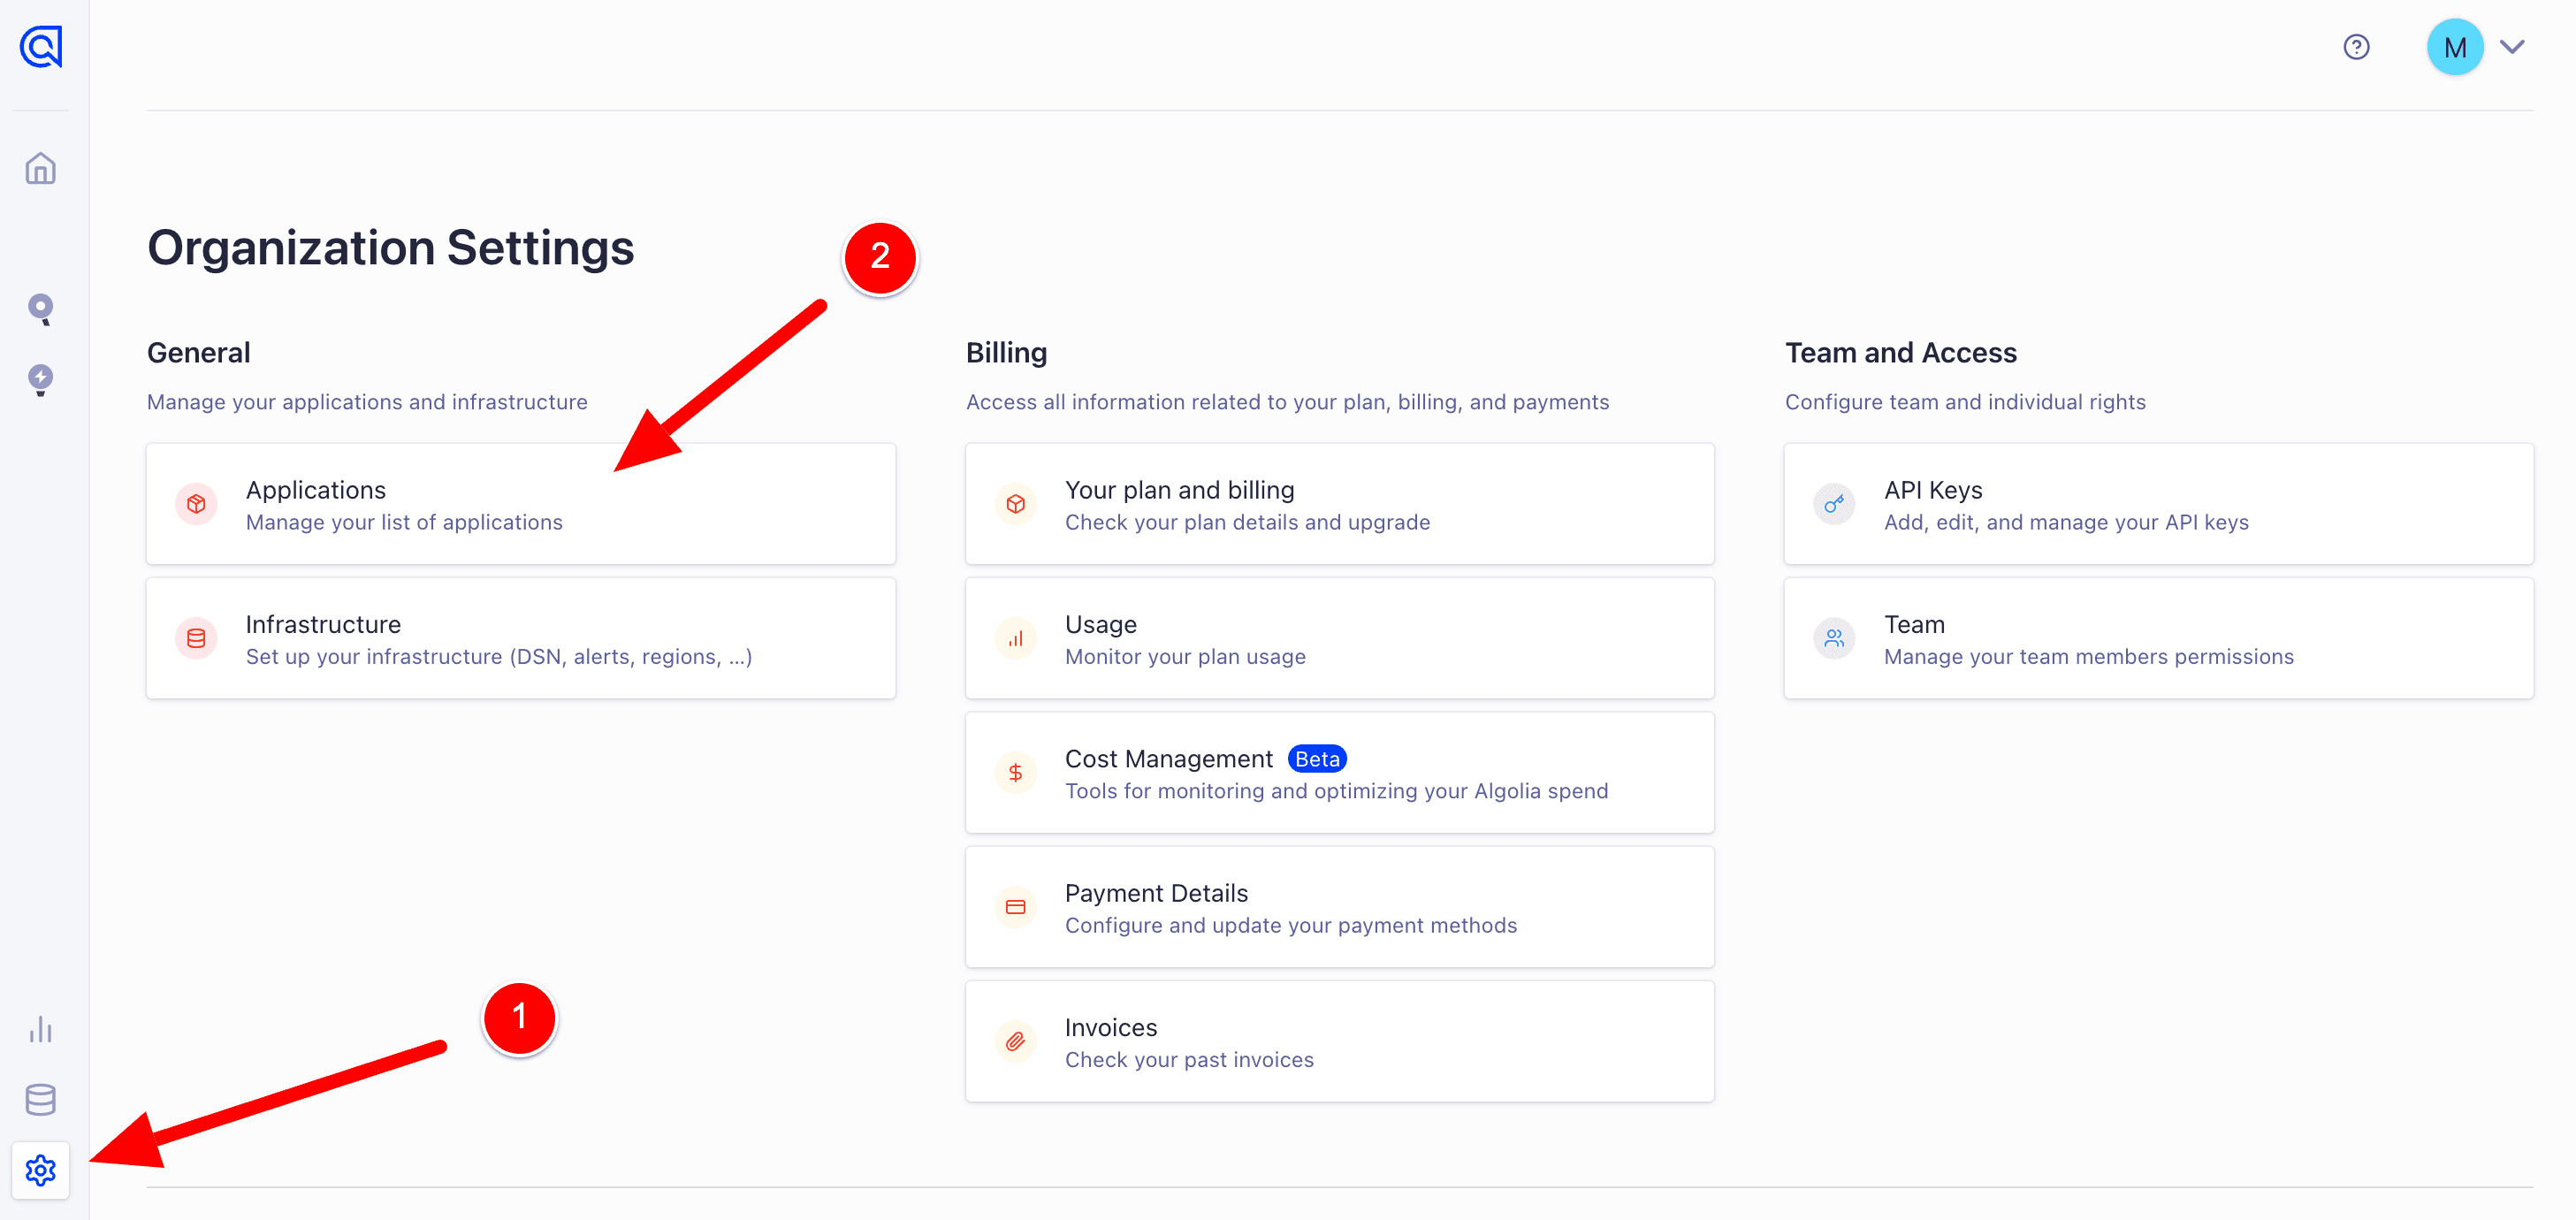Open the Team permissions card
Viewport: 2576px width, 1220px height.
2158,638
